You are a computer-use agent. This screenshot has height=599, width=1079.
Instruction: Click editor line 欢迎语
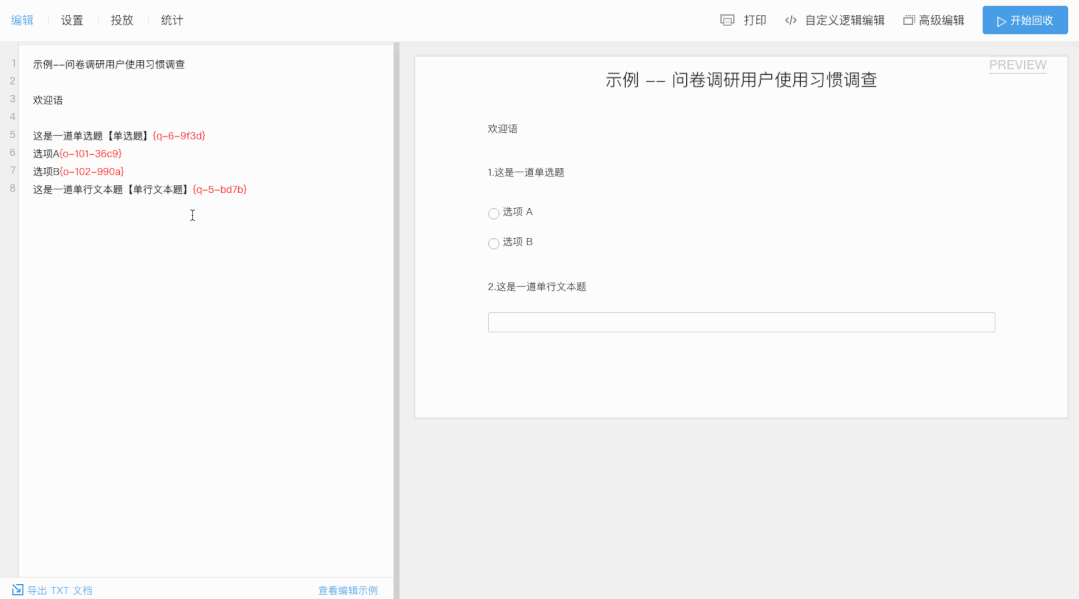coord(47,100)
